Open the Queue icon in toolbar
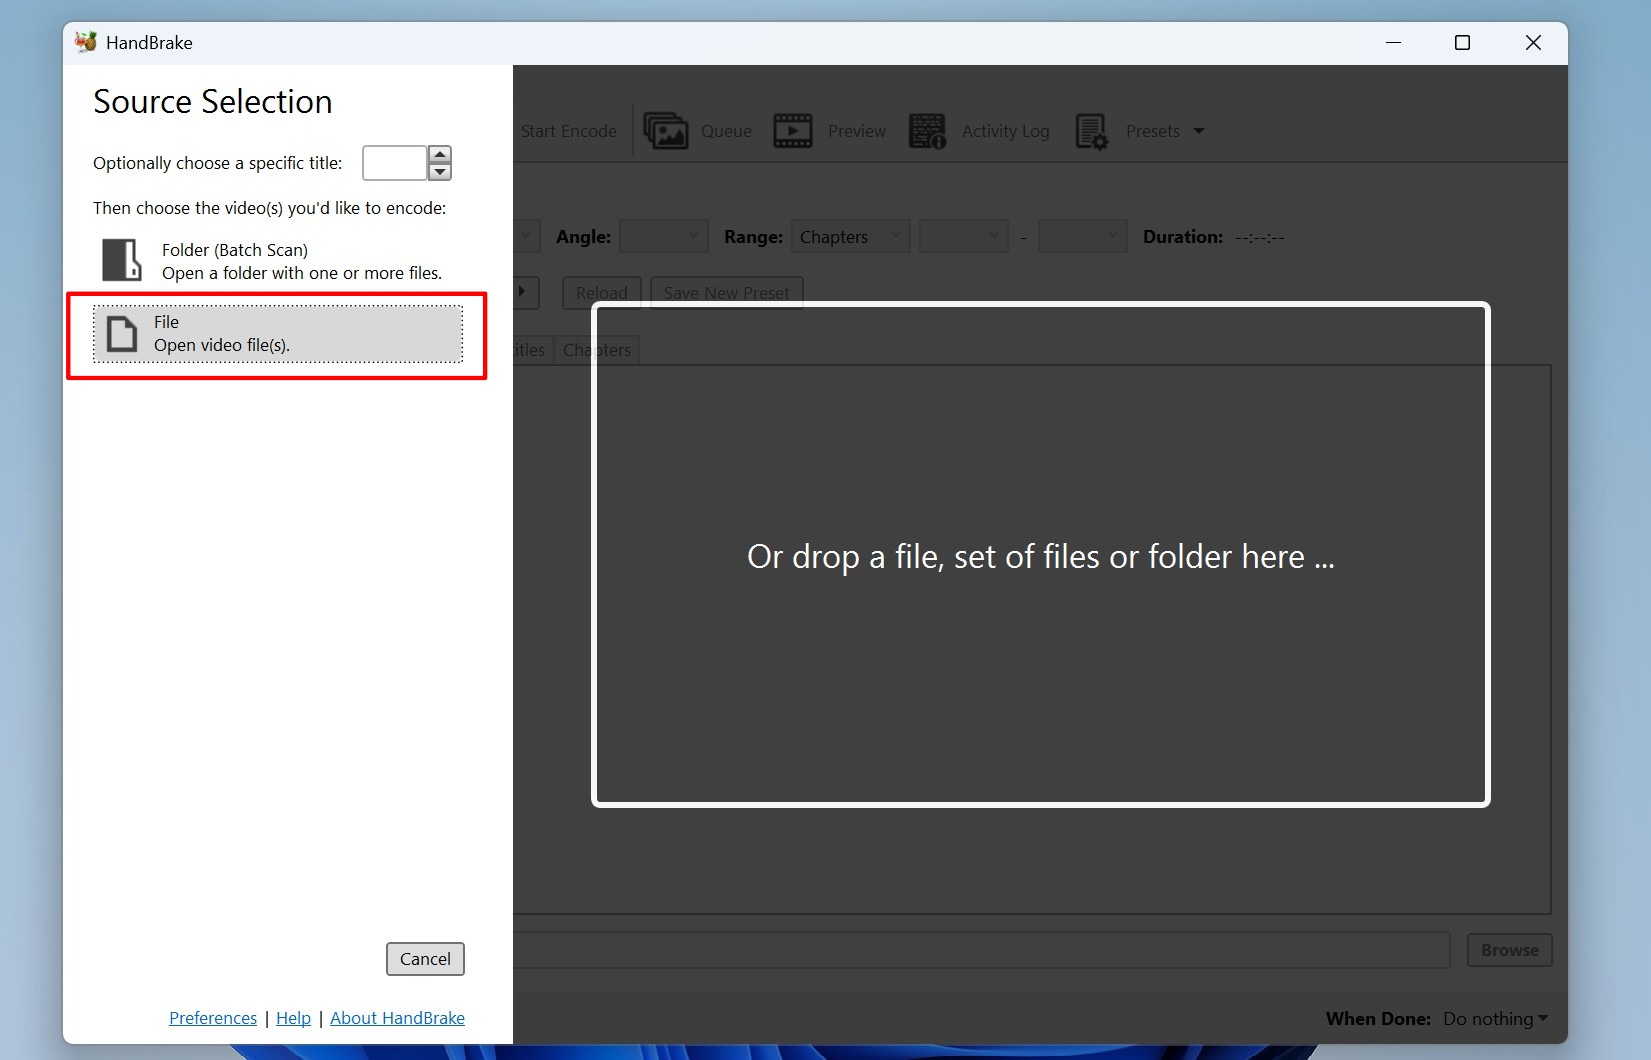1651x1060 pixels. click(x=666, y=131)
